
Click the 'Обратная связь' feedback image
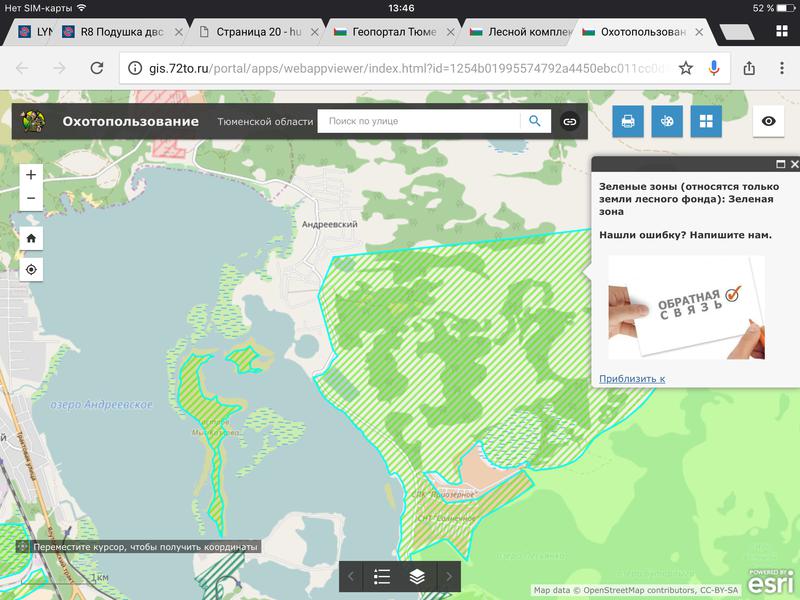click(x=686, y=307)
